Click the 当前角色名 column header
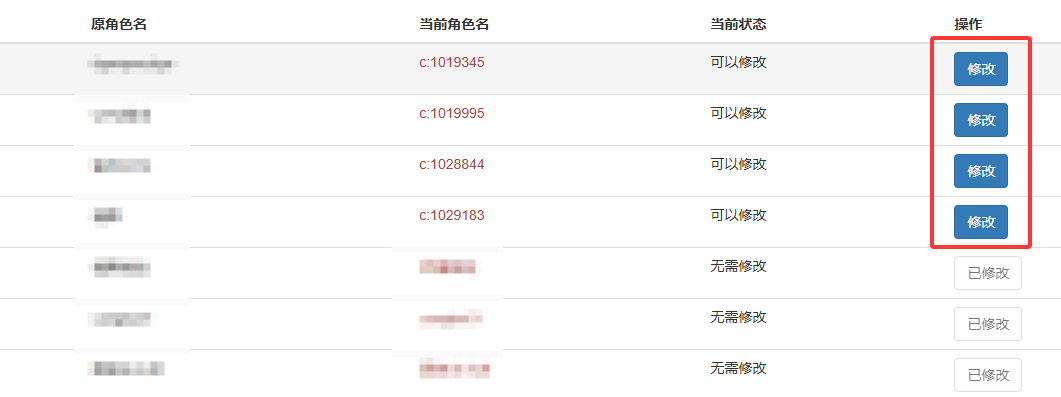This screenshot has height=397, width=1061. pyautogui.click(x=455, y=24)
